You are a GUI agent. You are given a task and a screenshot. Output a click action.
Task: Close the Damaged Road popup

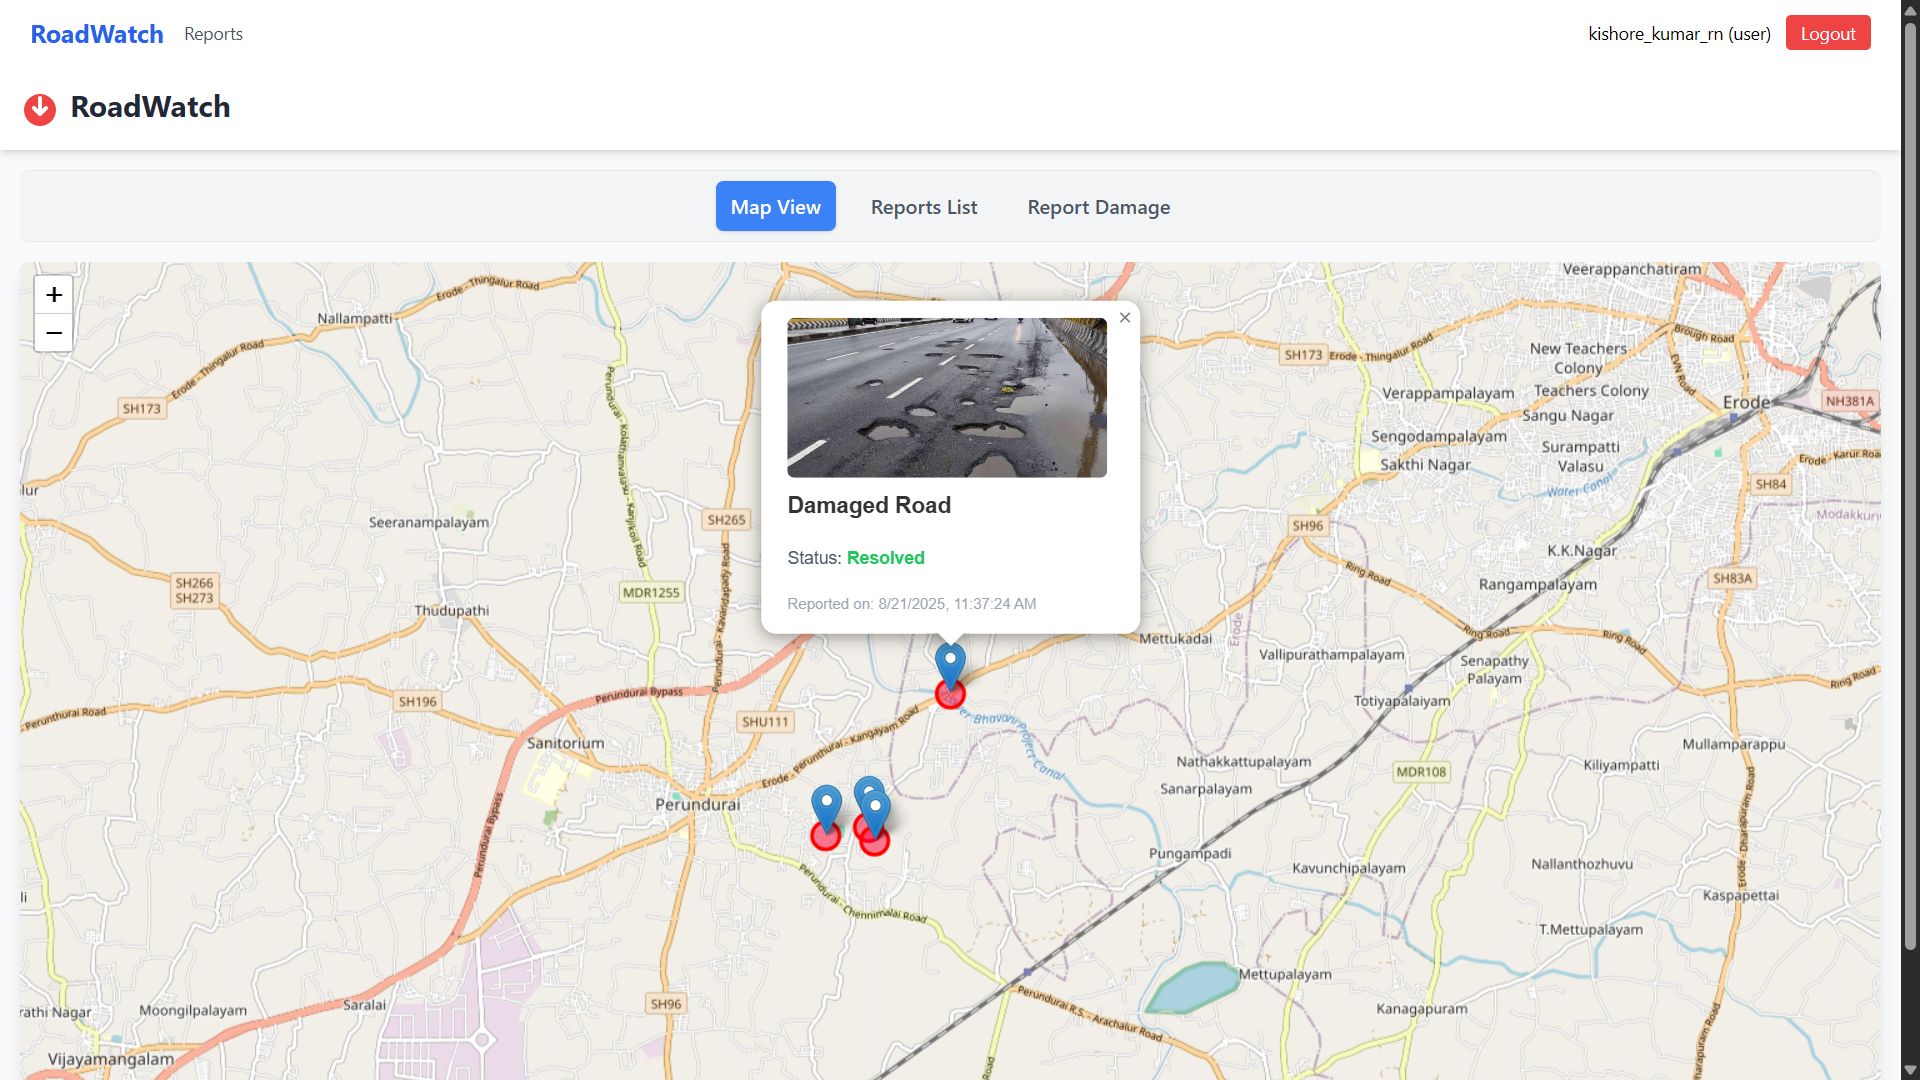(x=1125, y=318)
